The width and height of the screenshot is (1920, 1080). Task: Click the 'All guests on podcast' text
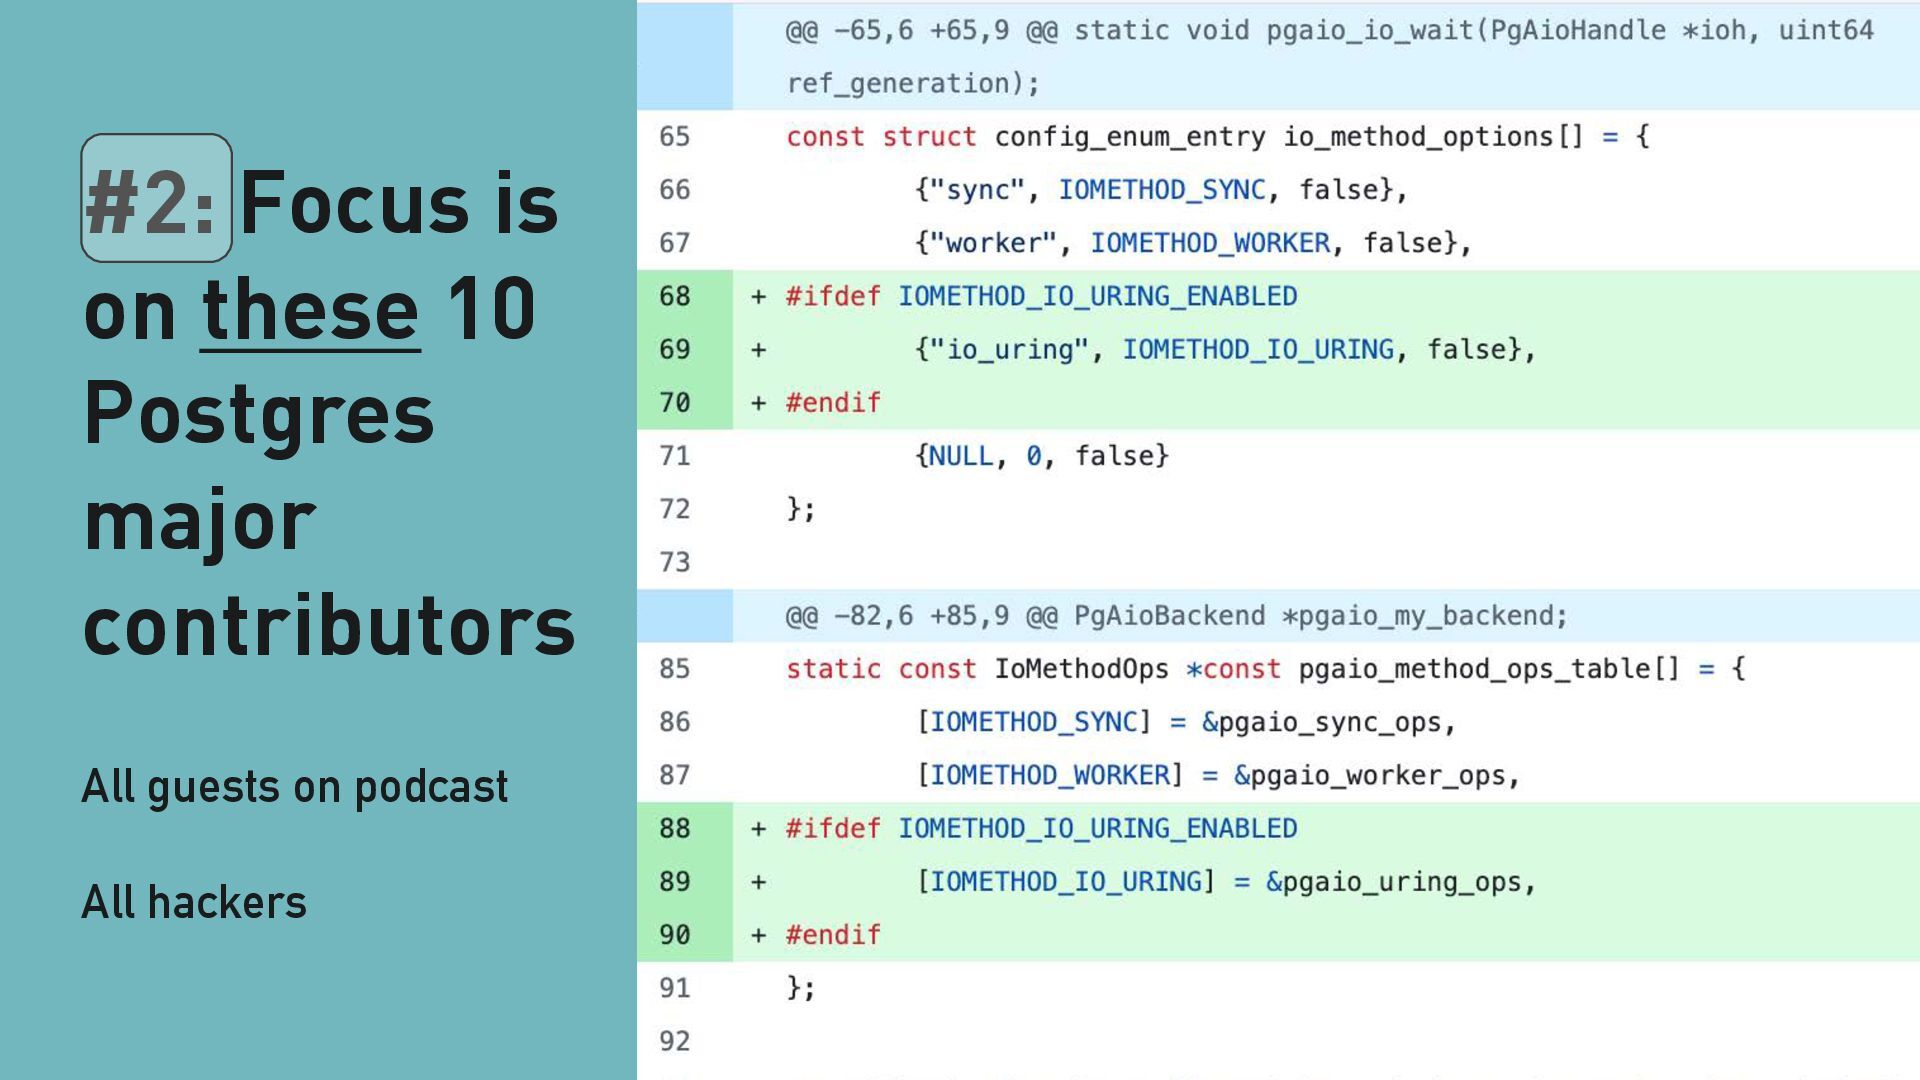tap(295, 787)
